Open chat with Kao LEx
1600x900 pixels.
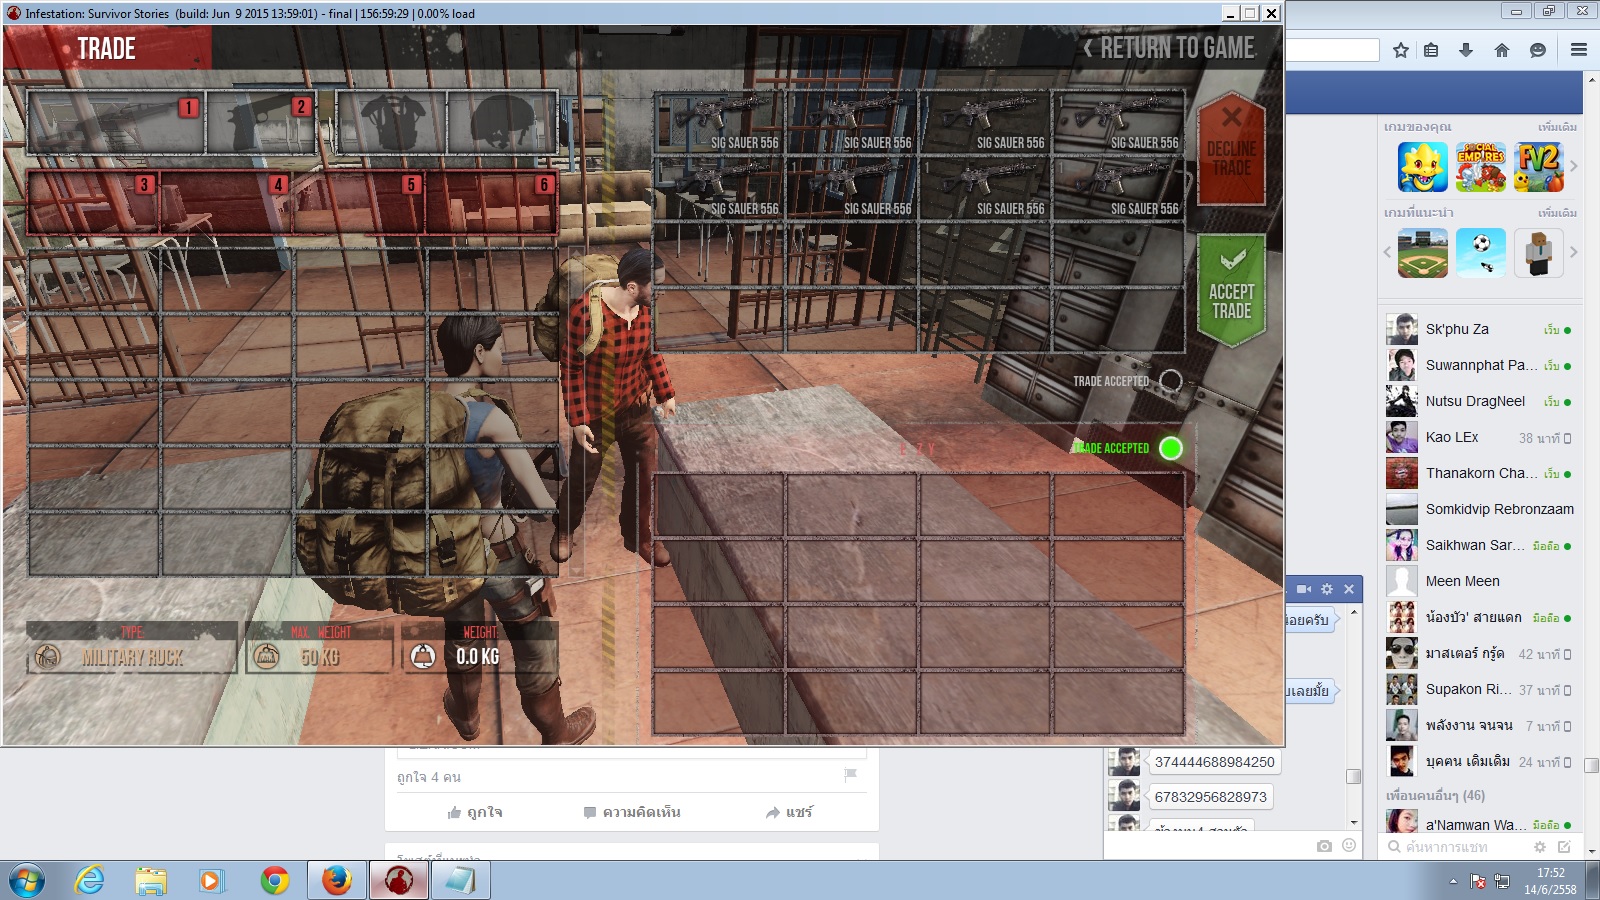tap(1451, 437)
